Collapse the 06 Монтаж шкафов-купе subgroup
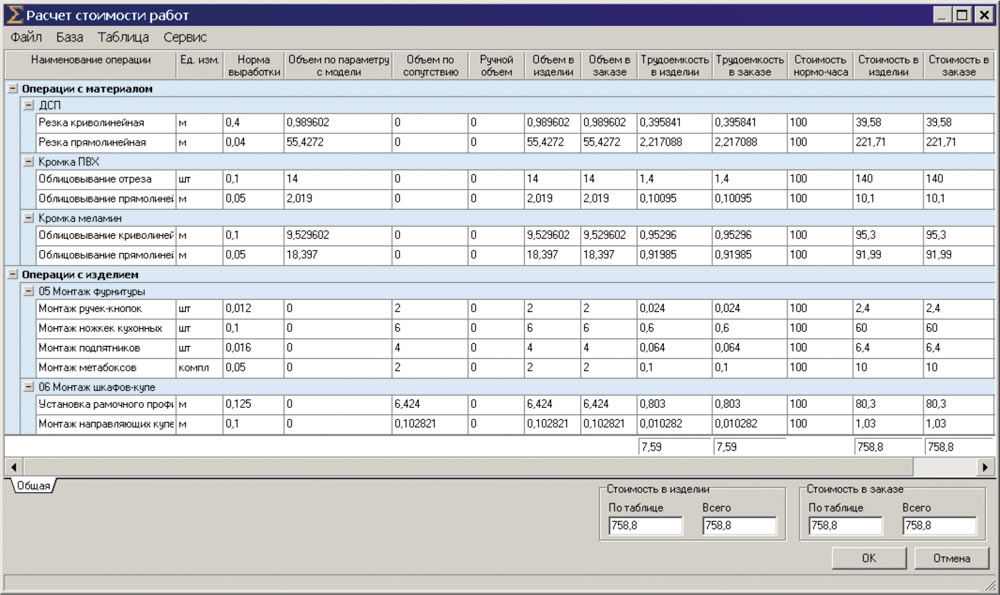1000x595 pixels. (x=29, y=387)
